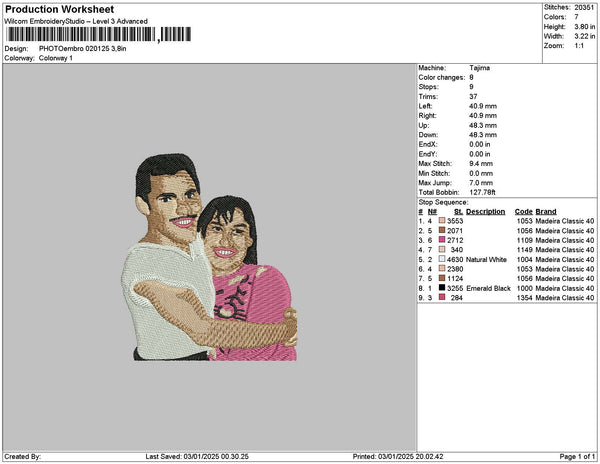
Task: Select thread code 1354
Action: pyautogui.click(x=524, y=298)
